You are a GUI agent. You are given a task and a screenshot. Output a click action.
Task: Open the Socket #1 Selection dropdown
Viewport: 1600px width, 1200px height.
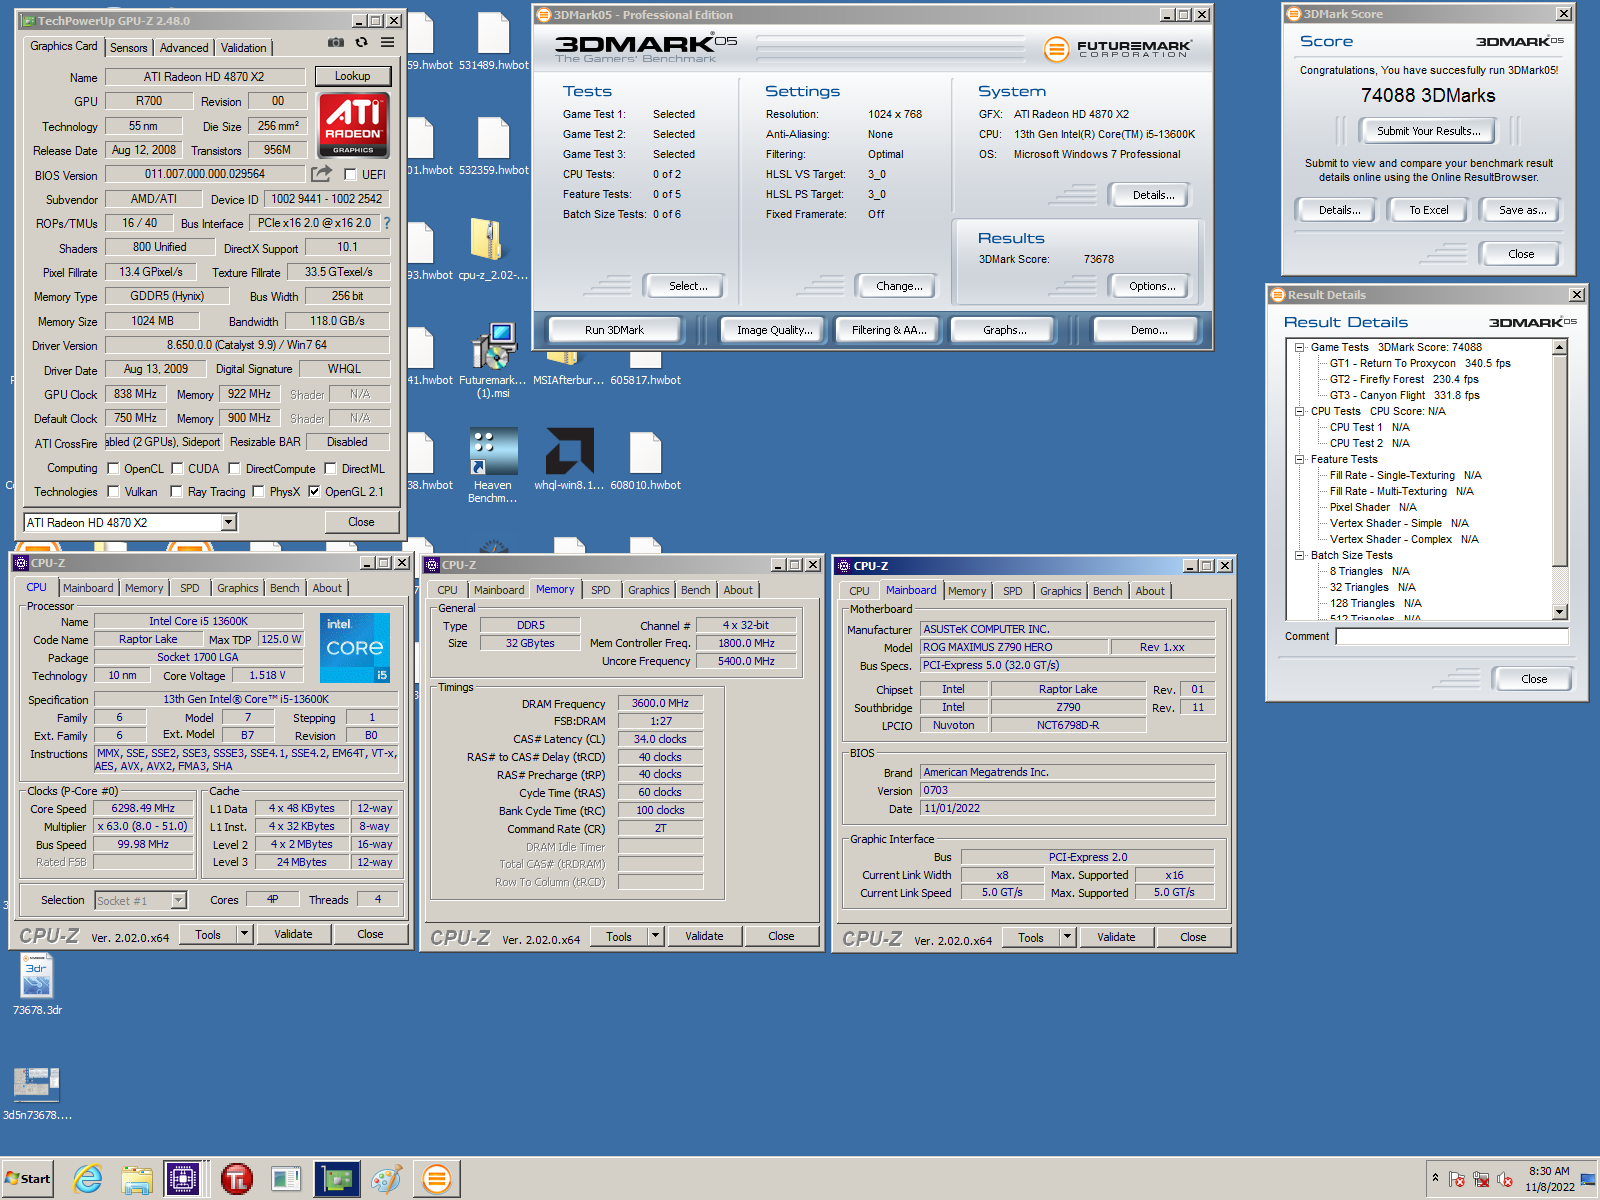pos(178,900)
